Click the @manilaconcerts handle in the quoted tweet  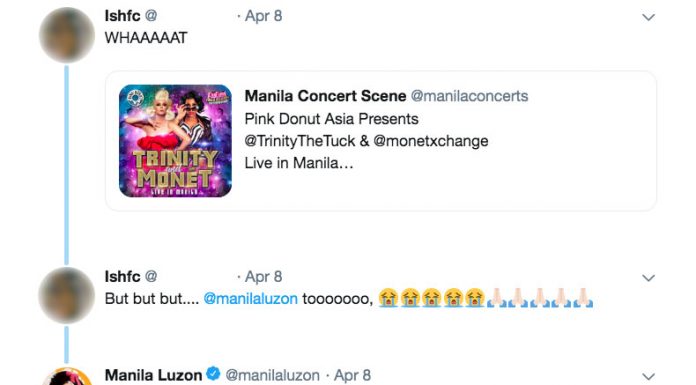coord(469,96)
